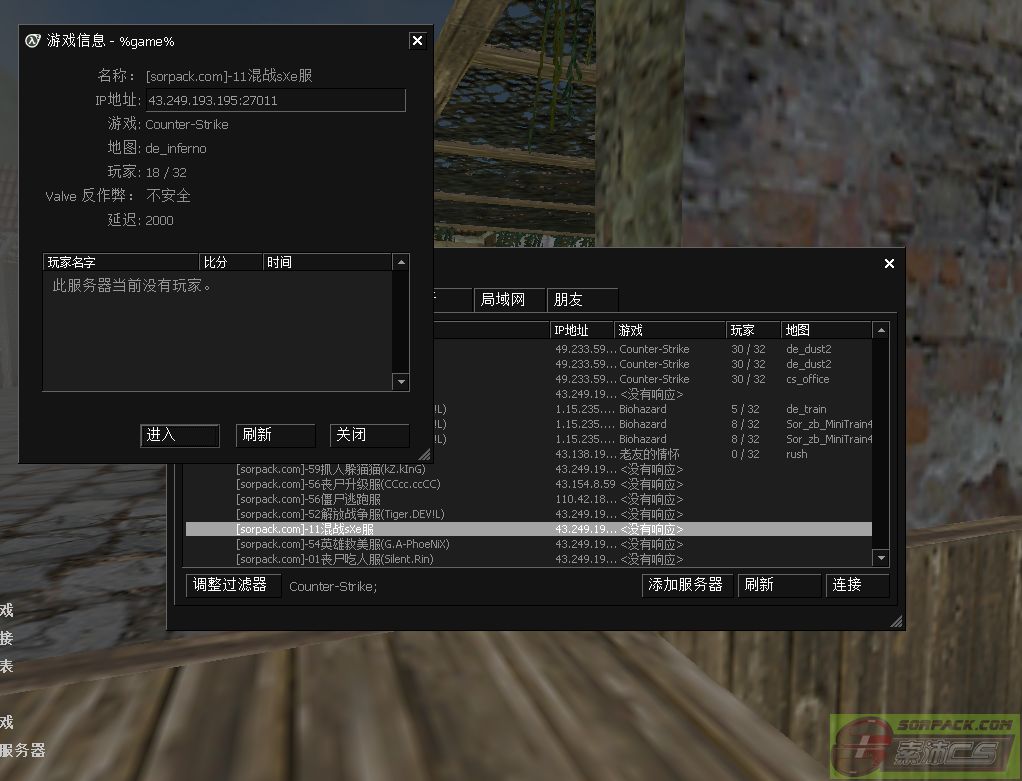Sort server list by 地图 column
The width and height of the screenshot is (1022, 781).
point(826,330)
